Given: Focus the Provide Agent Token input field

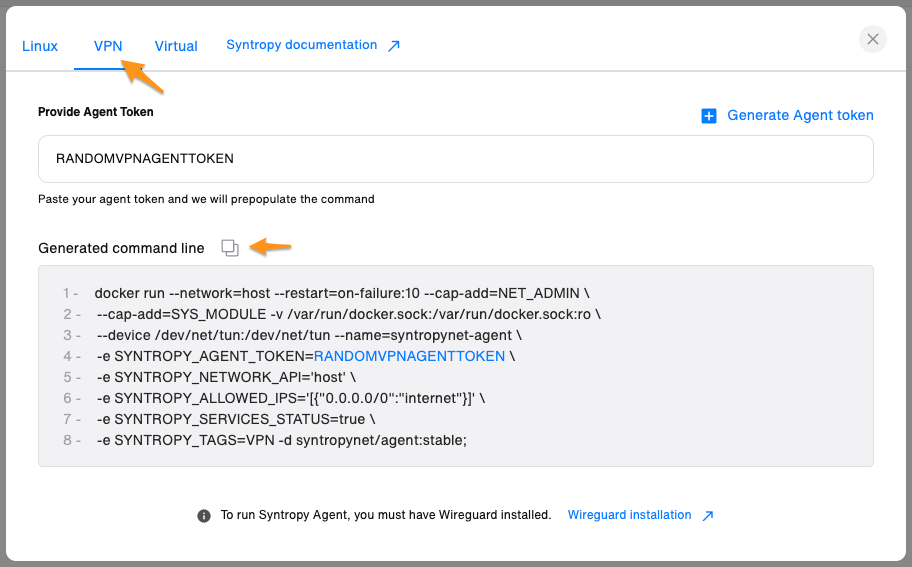Looking at the screenshot, I should (x=455, y=159).
